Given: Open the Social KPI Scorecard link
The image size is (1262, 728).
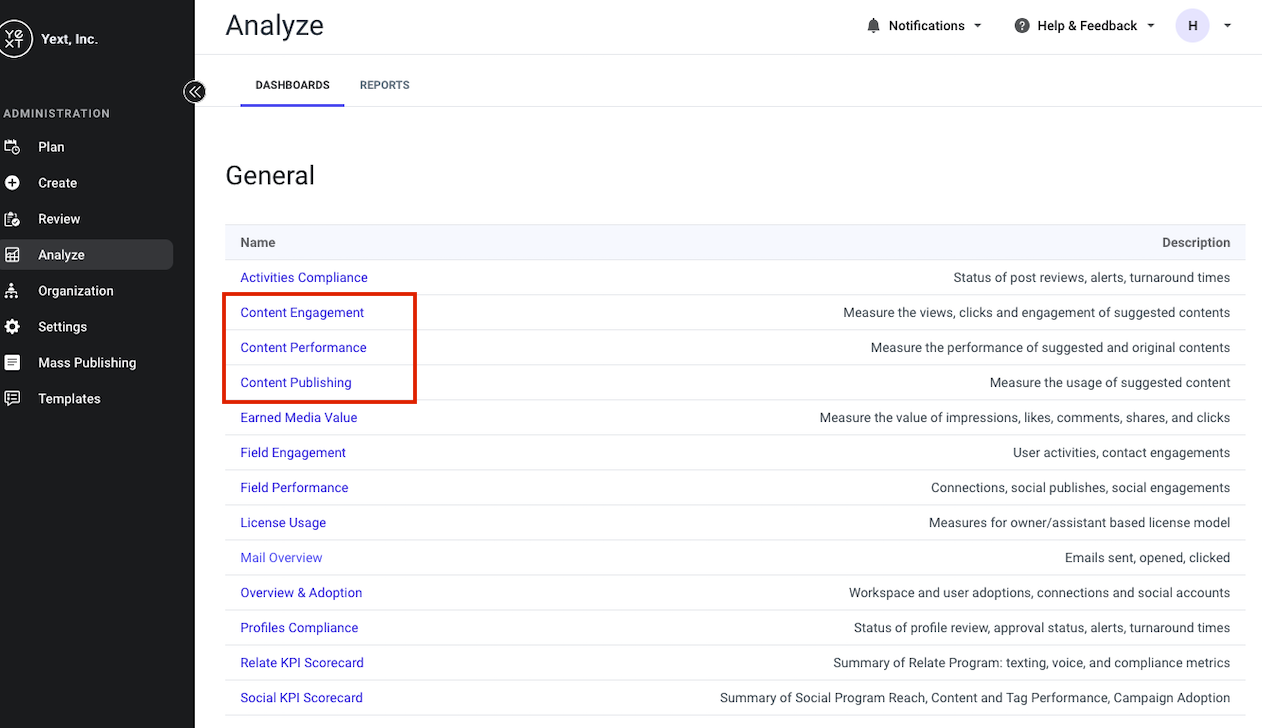Looking at the screenshot, I should (301, 698).
